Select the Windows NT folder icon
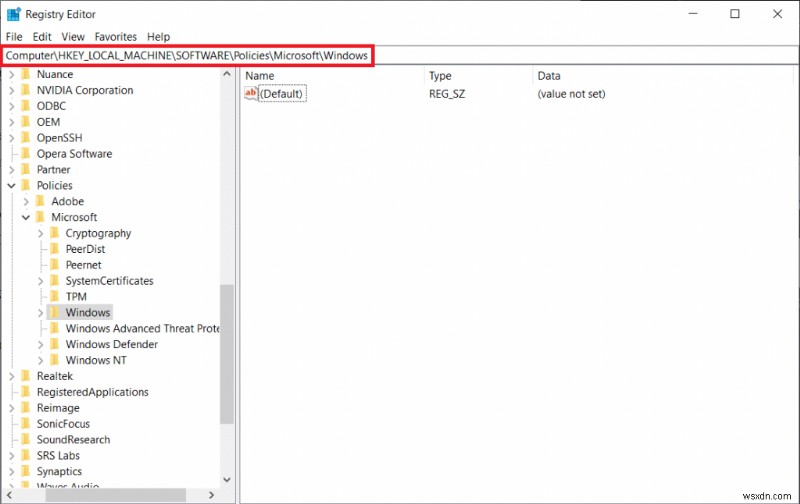Viewport: 800px width, 504px height. 55,360
